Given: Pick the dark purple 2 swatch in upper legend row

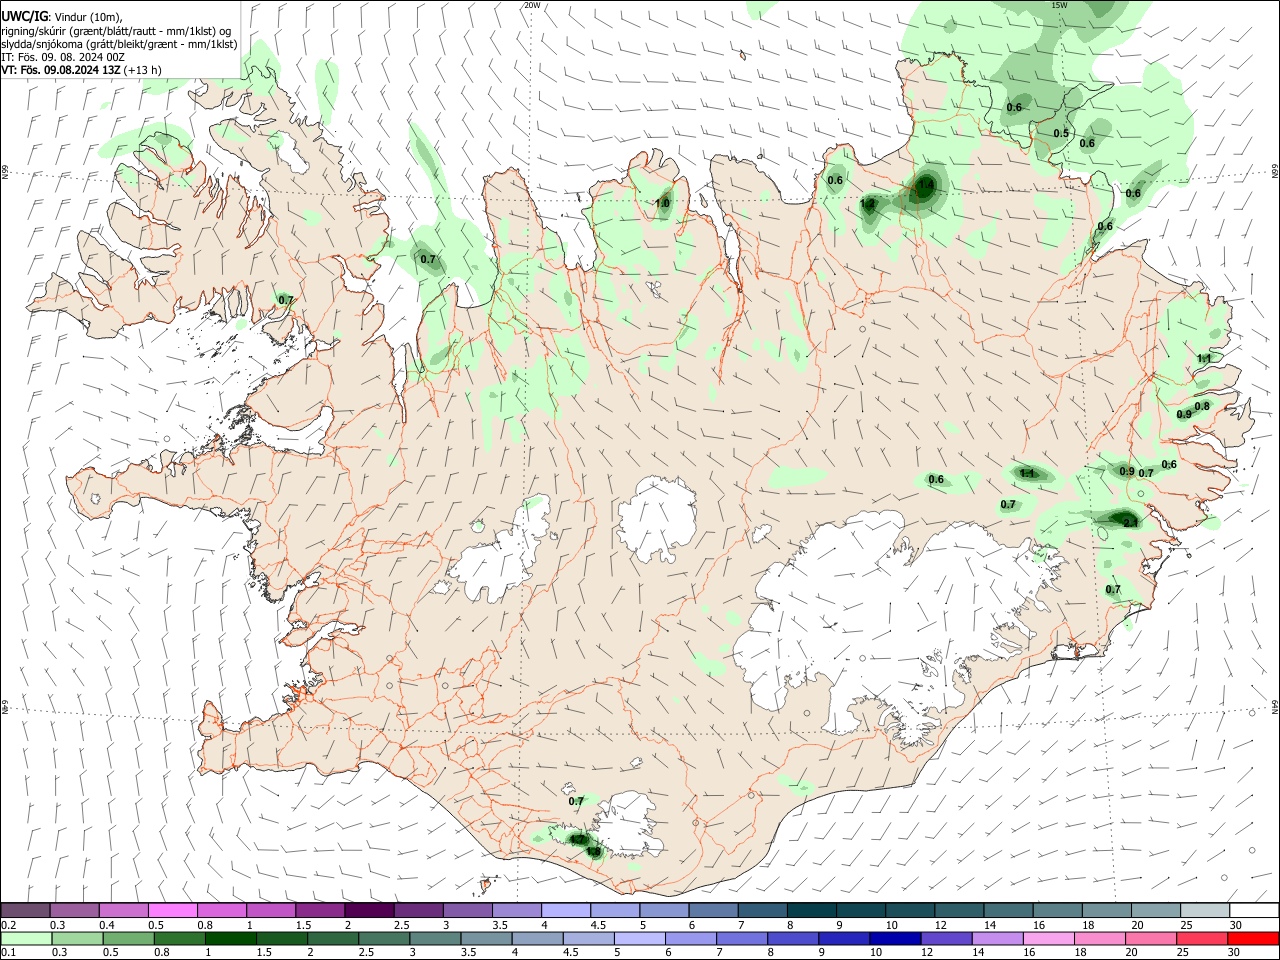Looking at the screenshot, I should click(x=369, y=911).
